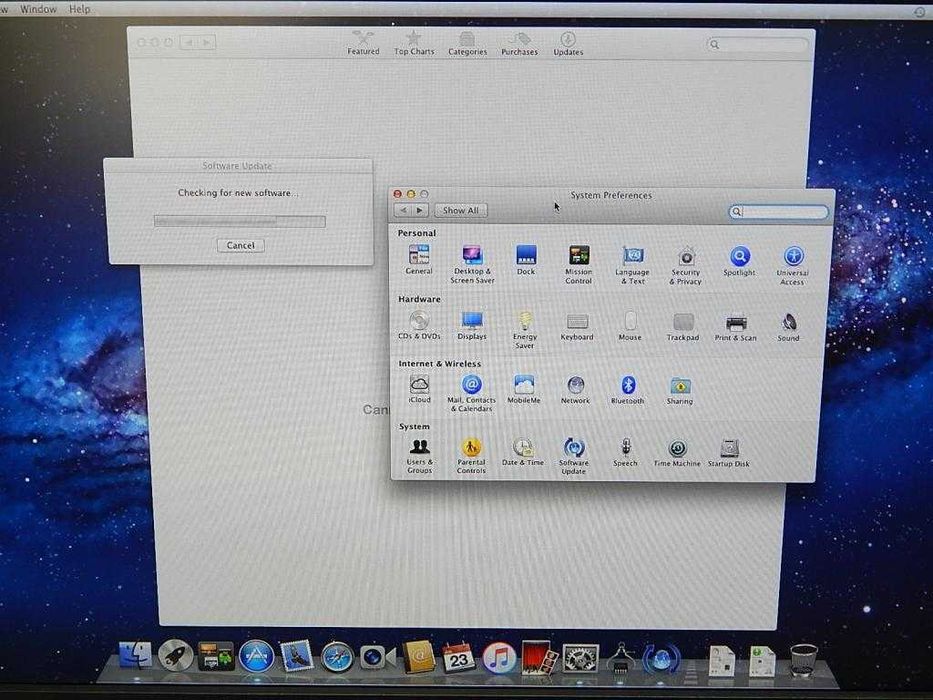Viewport: 933px width, 700px height.
Task: Switch to Top Charts in App Store
Action: coord(414,43)
